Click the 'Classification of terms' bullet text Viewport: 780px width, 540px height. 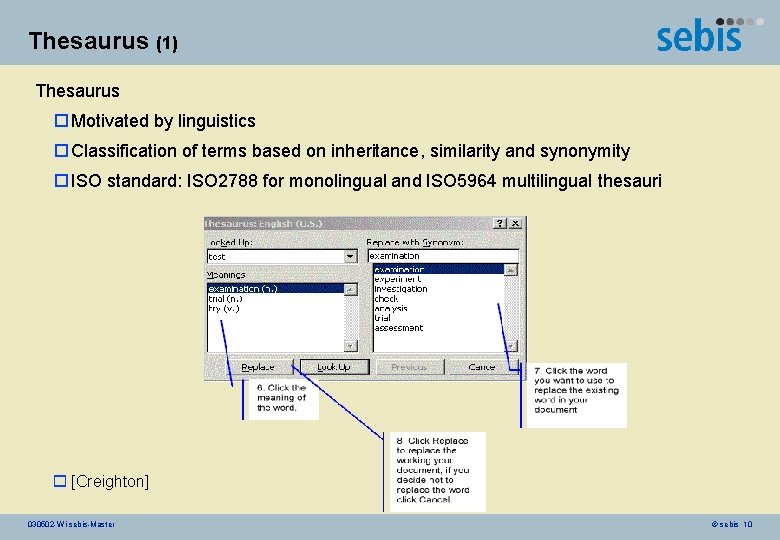point(350,151)
